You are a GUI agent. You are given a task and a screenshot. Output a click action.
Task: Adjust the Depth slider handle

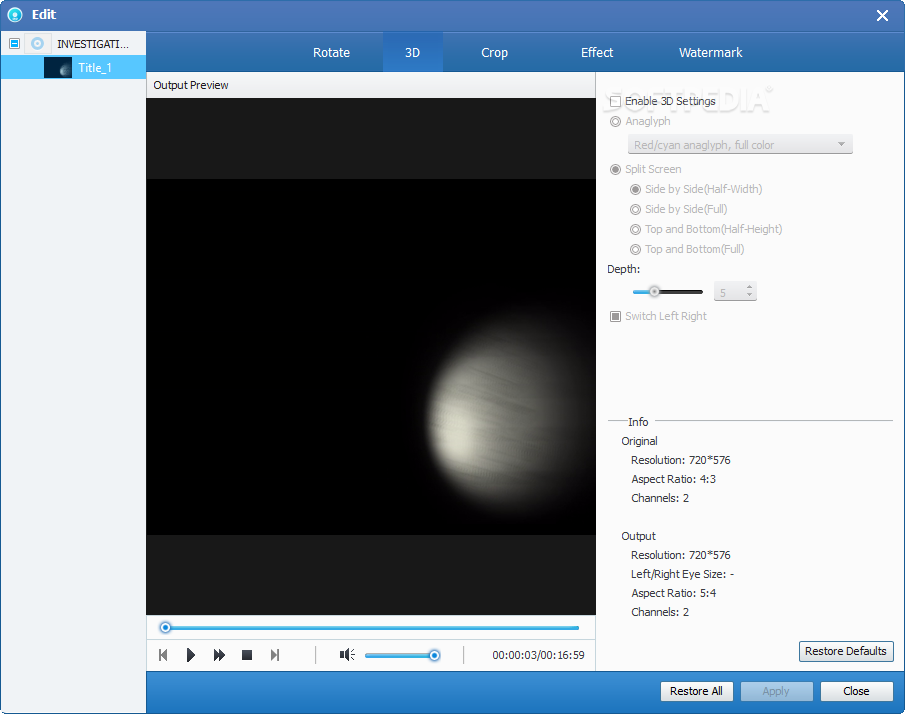tap(654, 291)
